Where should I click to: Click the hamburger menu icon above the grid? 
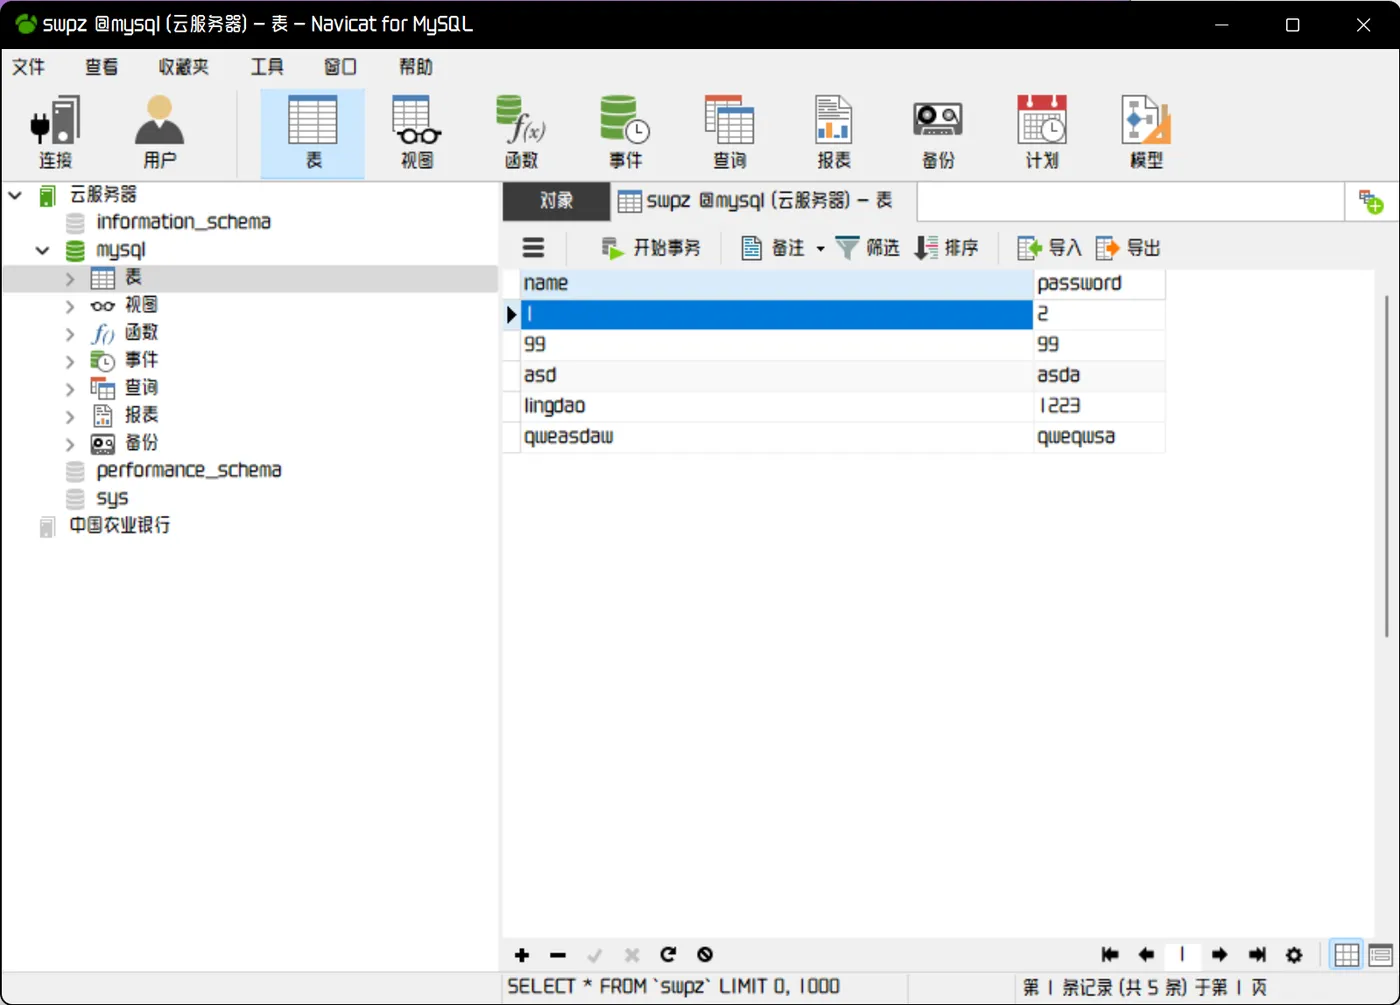534,248
